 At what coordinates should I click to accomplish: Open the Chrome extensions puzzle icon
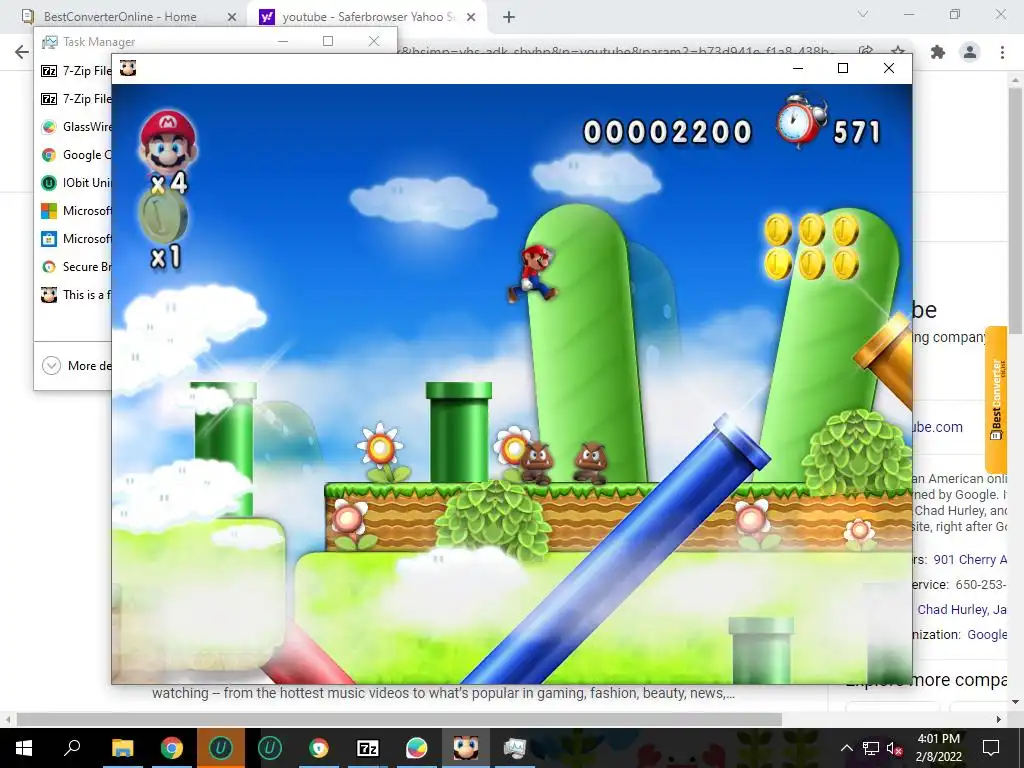click(x=938, y=52)
